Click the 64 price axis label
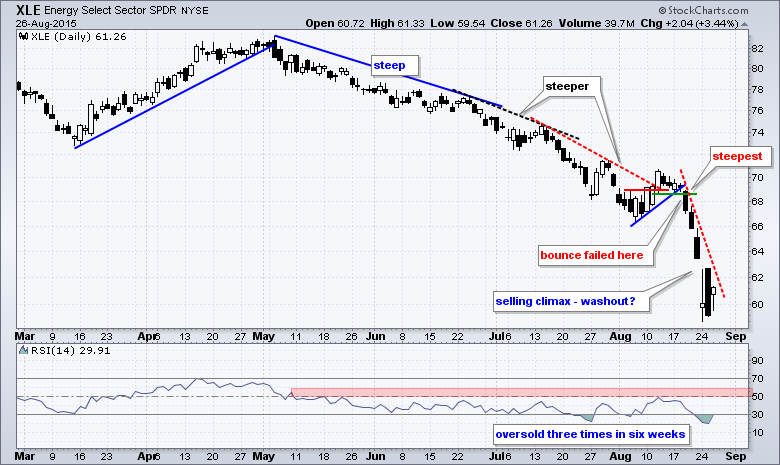 (757, 251)
